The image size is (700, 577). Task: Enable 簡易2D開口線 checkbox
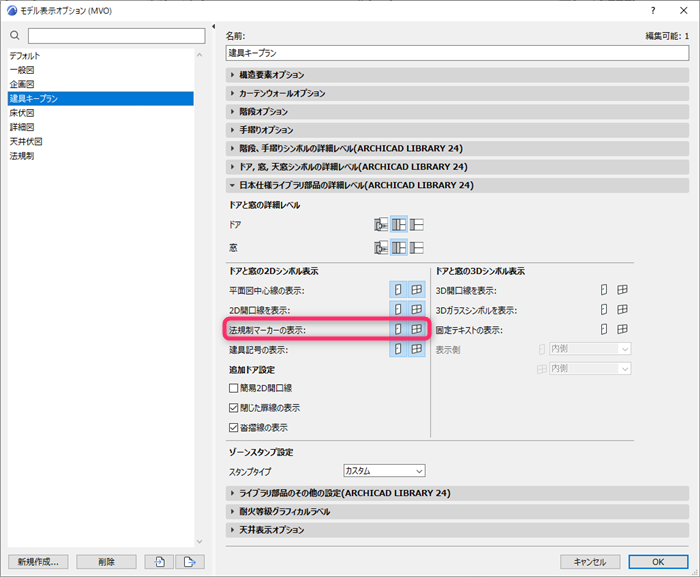coord(233,388)
